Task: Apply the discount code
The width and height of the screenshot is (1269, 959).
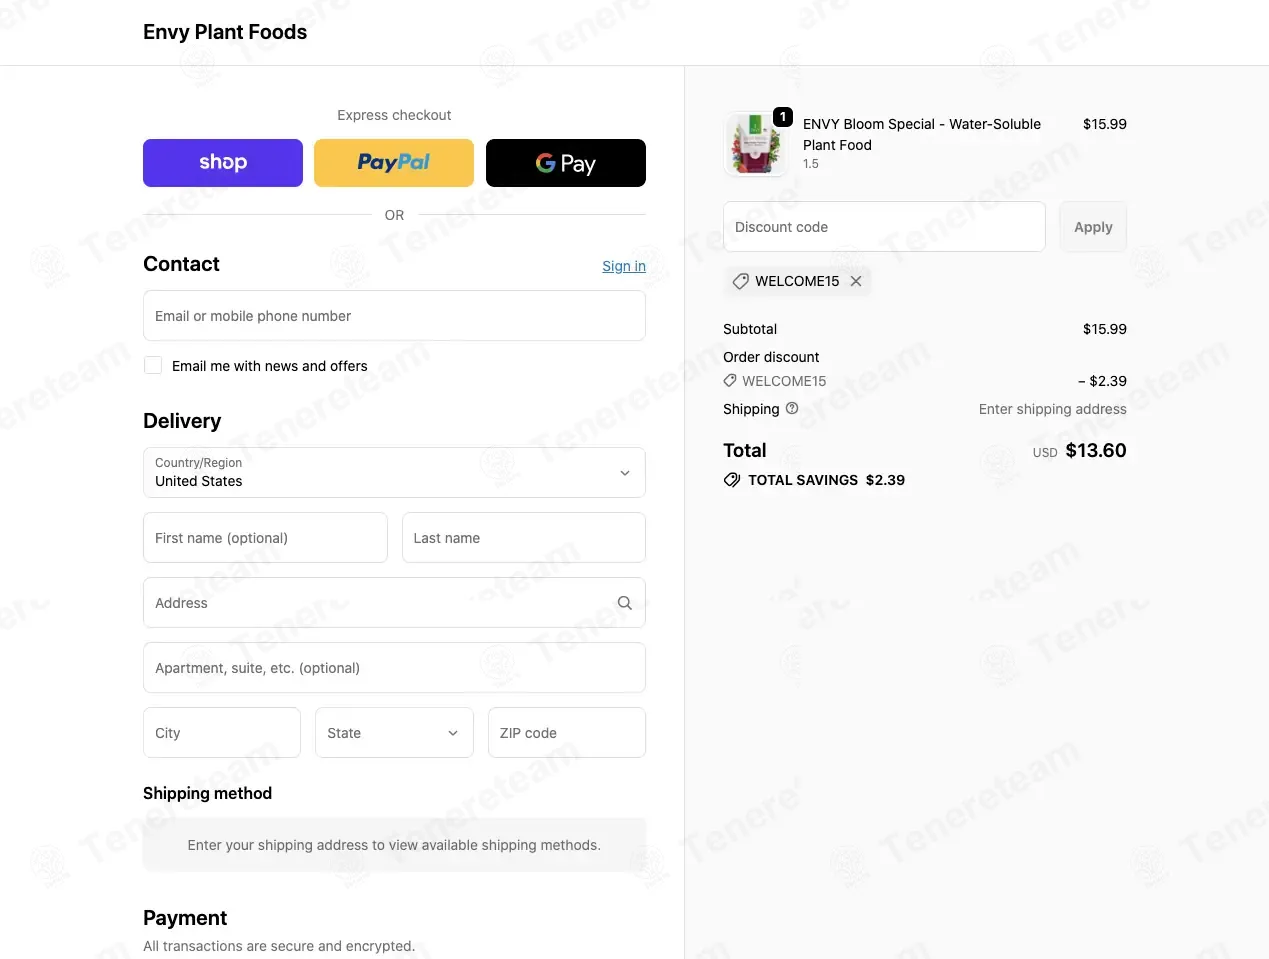Action: (1093, 227)
